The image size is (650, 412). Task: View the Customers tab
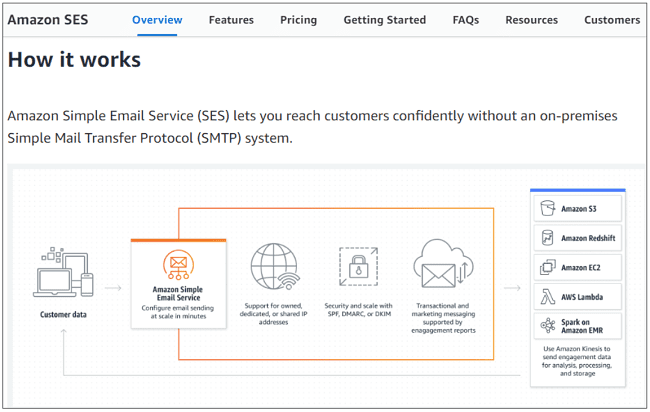(611, 20)
